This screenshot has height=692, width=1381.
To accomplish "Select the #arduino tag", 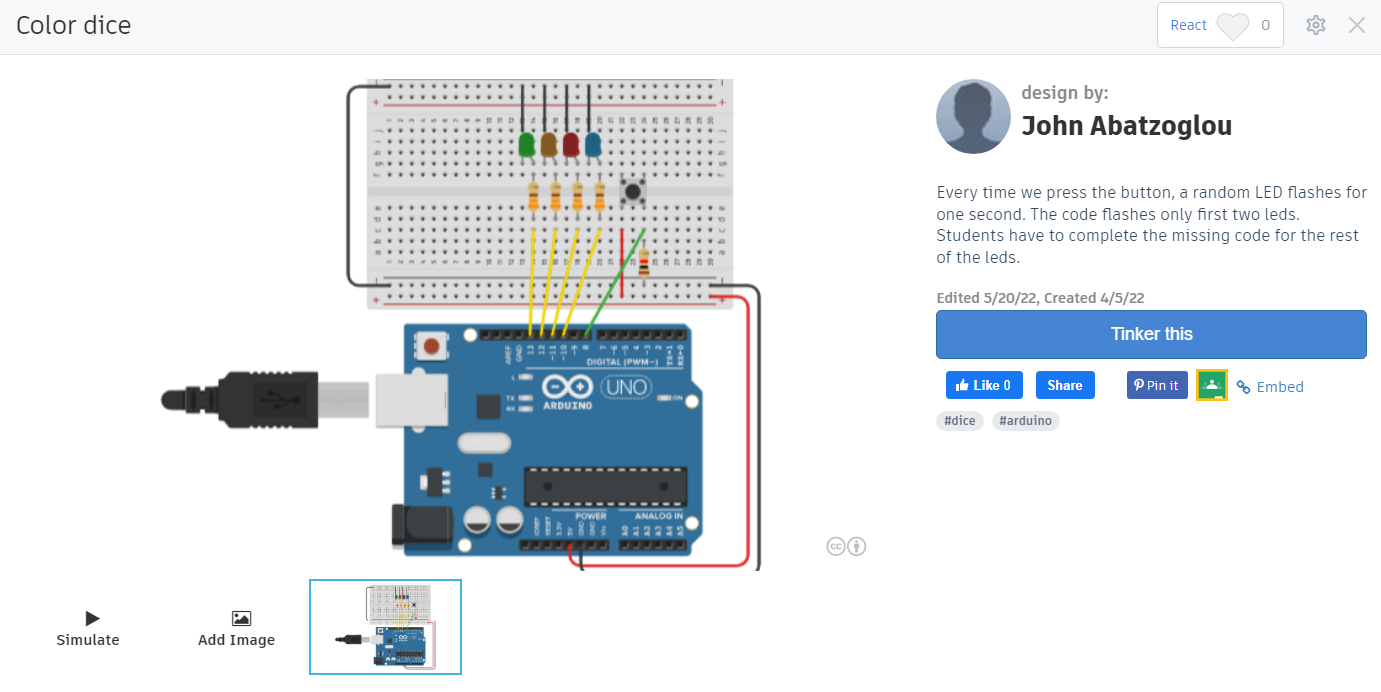I will (1025, 421).
